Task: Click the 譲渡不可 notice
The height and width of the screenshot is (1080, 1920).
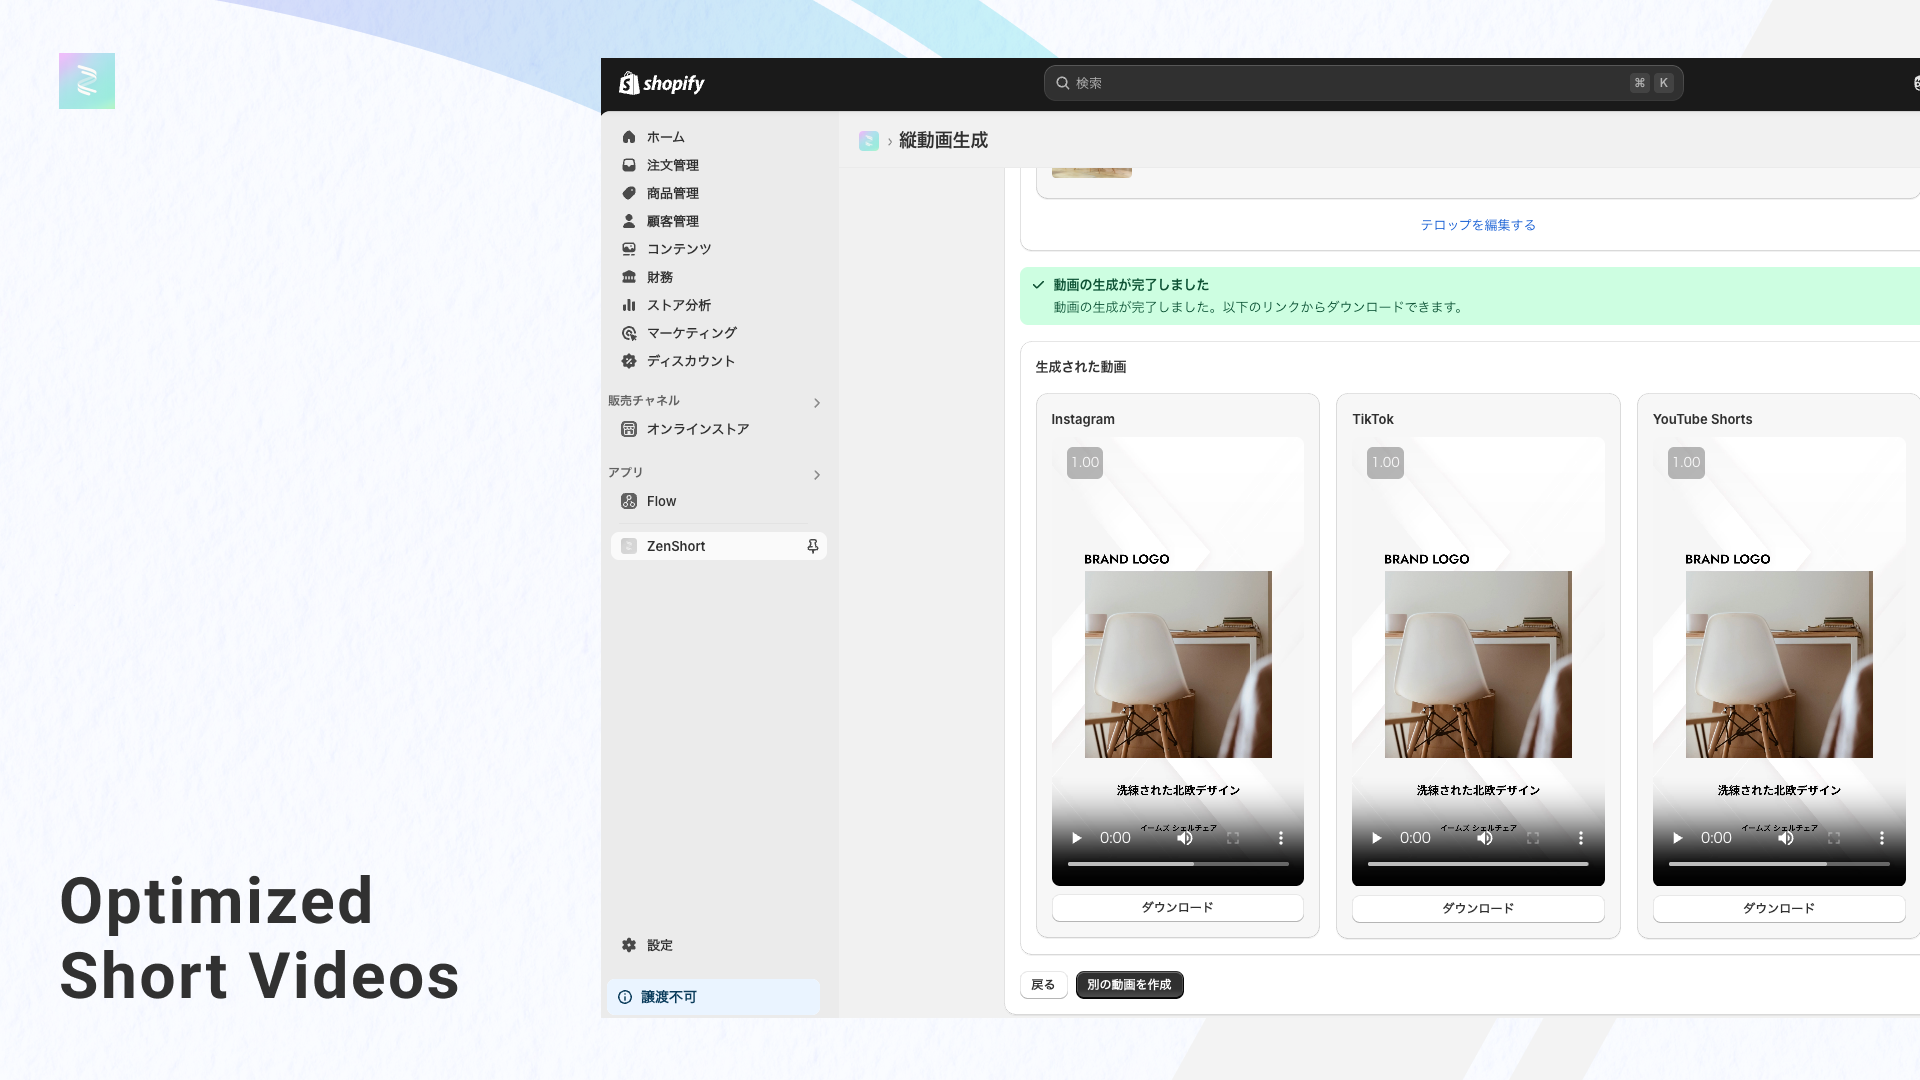Action: click(713, 997)
